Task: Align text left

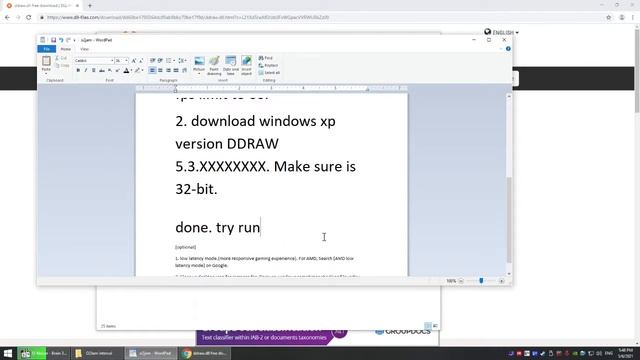Action: coord(152,70)
